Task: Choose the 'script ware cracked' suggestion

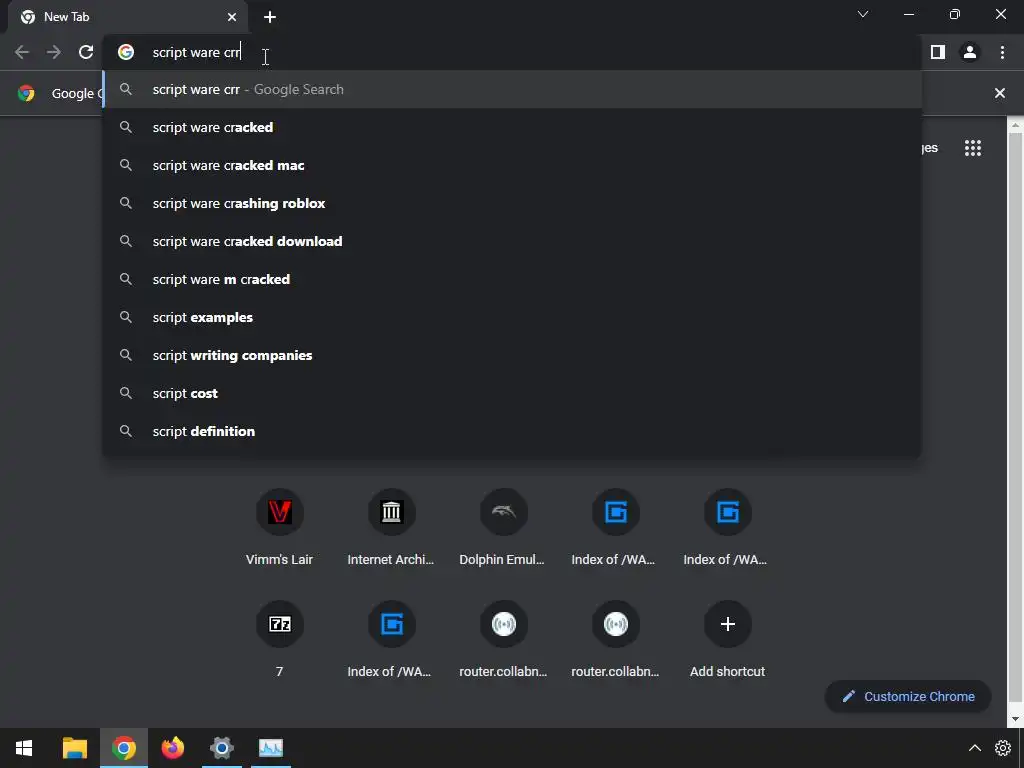Action: [513, 127]
